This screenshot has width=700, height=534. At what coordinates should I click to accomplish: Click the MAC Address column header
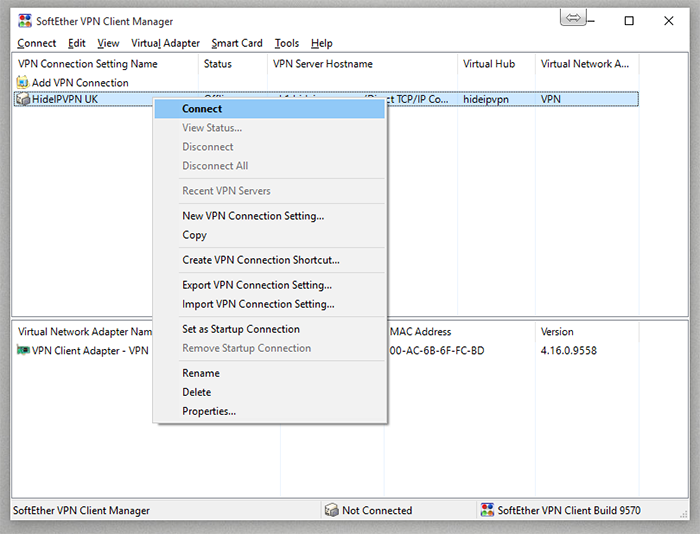coord(460,332)
